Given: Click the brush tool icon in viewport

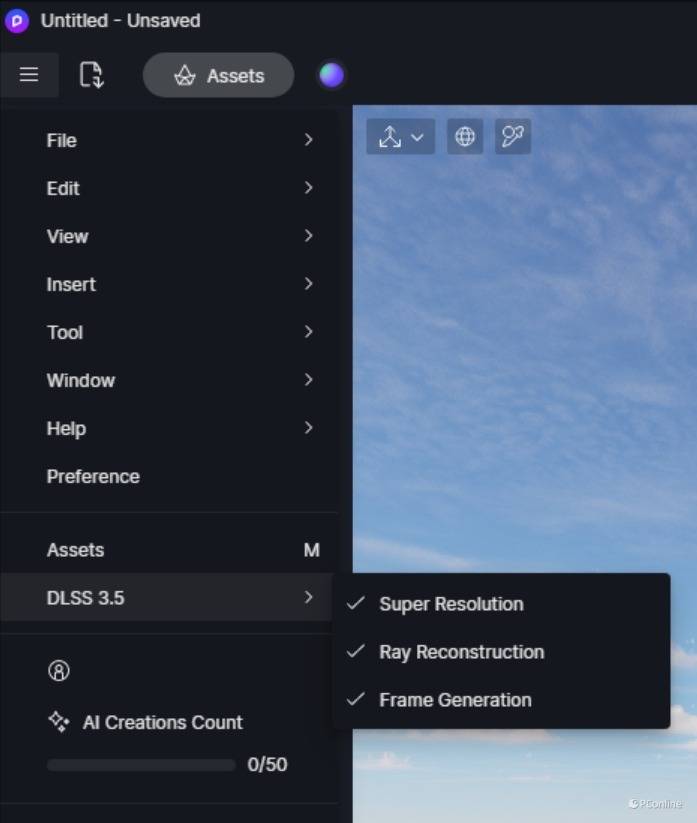Looking at the screenshot, I should [513, 137].
